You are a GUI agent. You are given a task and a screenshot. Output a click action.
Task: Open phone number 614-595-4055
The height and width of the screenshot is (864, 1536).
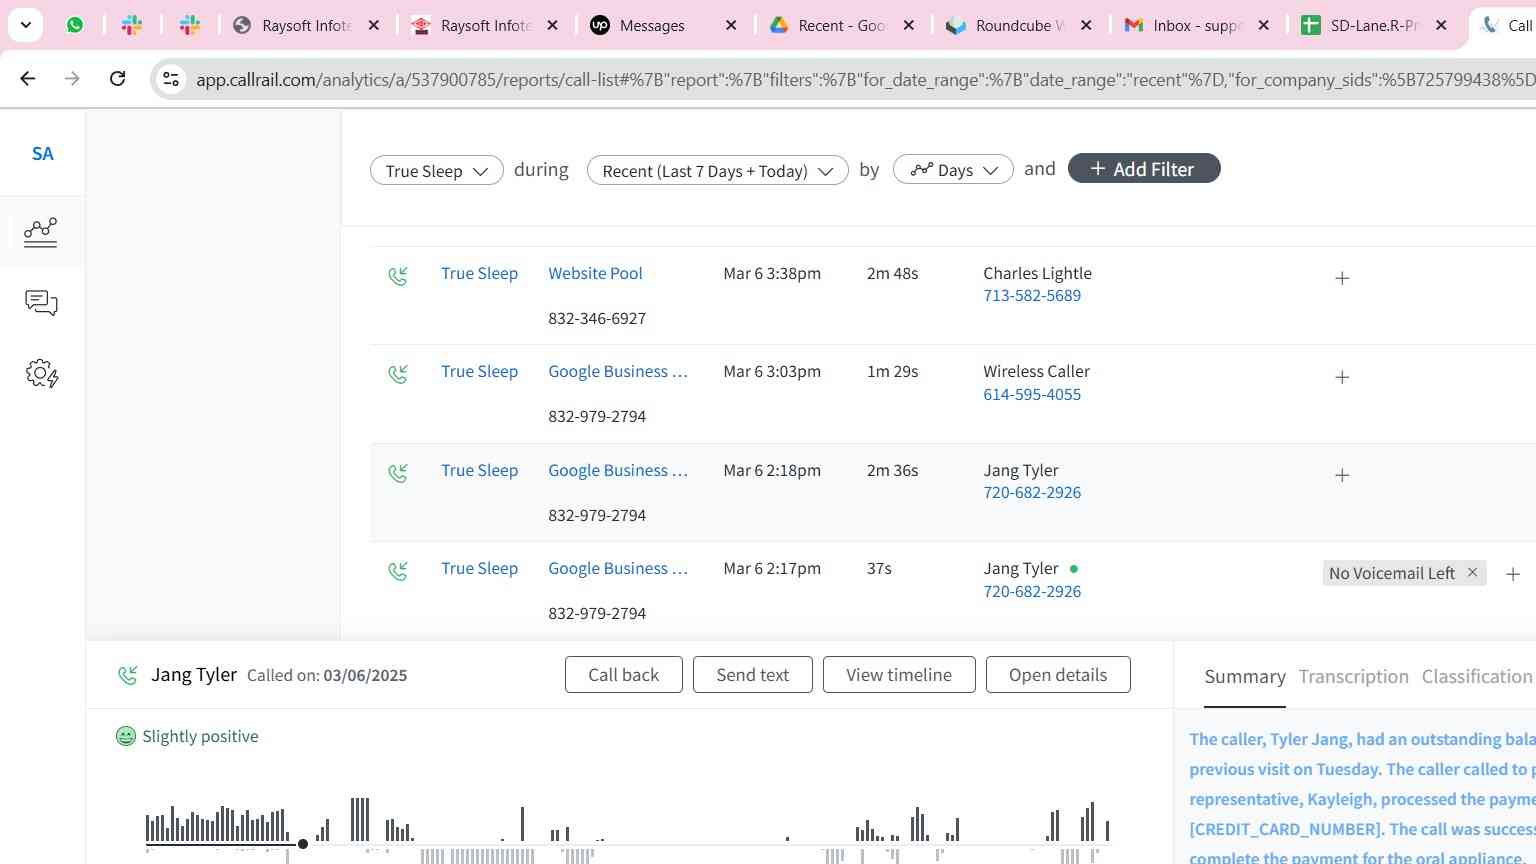(1032, 394)
